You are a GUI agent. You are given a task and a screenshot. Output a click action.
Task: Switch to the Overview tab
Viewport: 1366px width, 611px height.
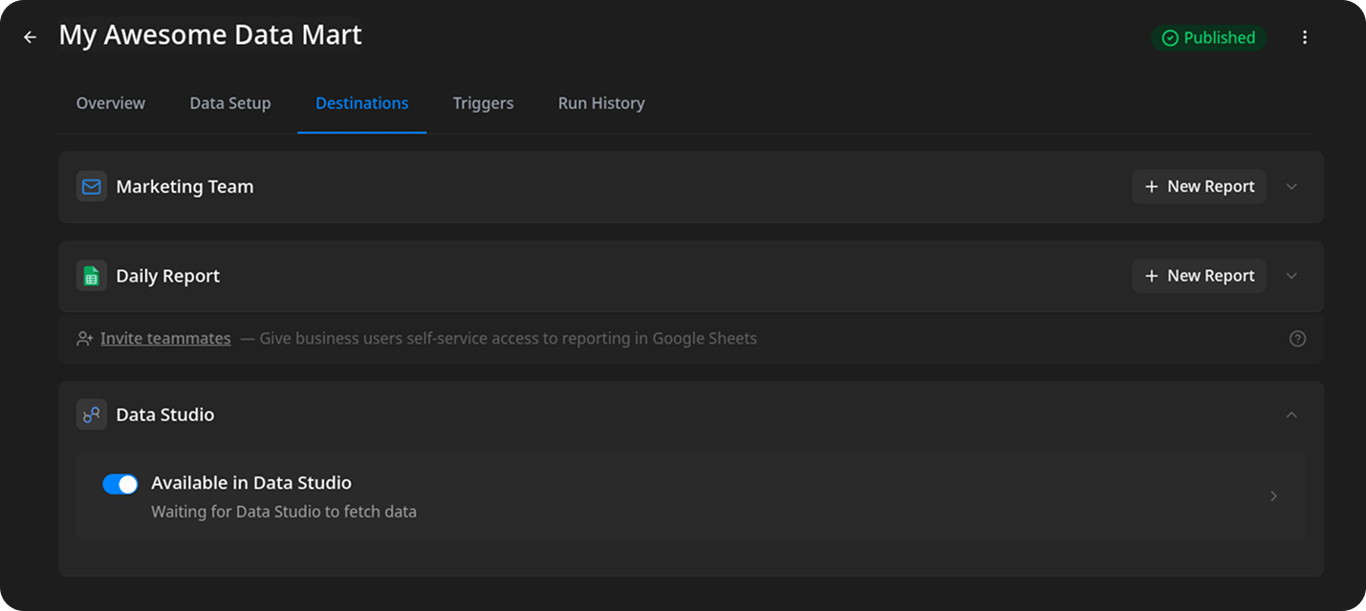pos(111,103)
